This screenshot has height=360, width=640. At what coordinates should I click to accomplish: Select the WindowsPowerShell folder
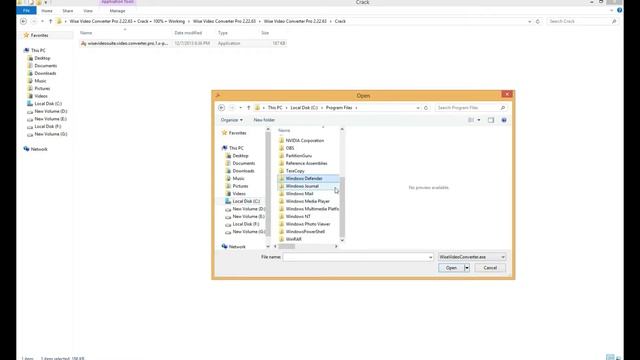point(305,231)
